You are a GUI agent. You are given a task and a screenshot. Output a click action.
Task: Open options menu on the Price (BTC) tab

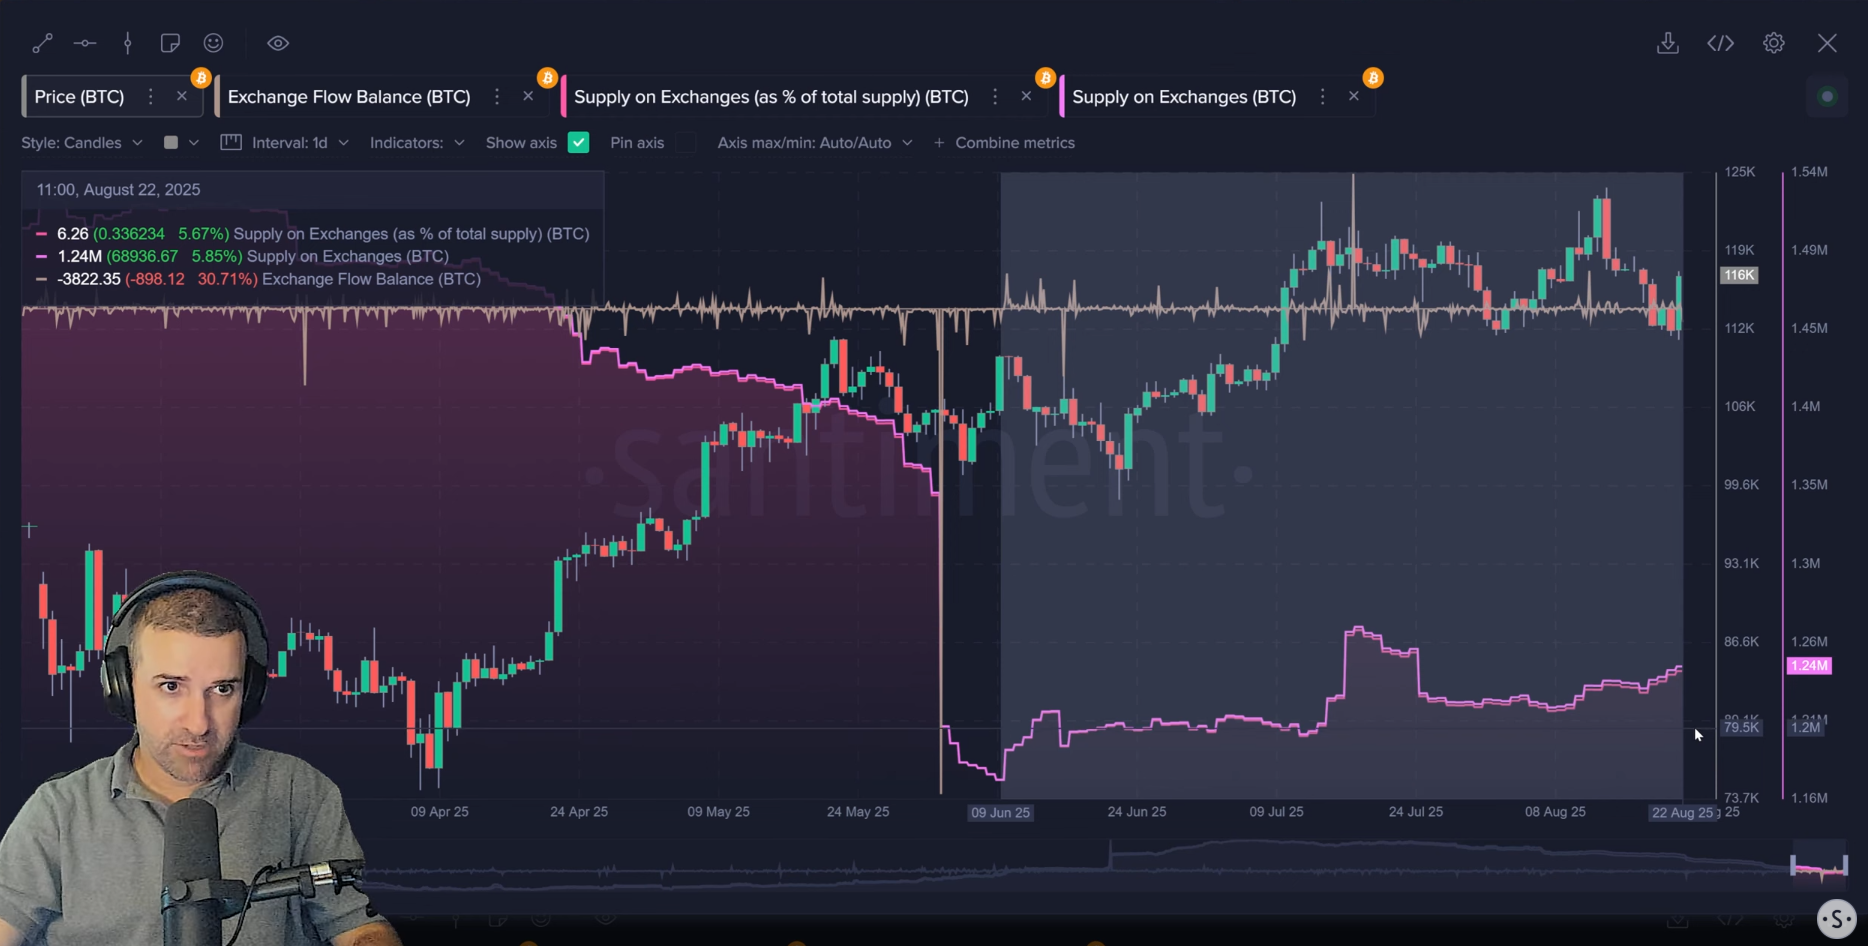(x=151, y=96)
